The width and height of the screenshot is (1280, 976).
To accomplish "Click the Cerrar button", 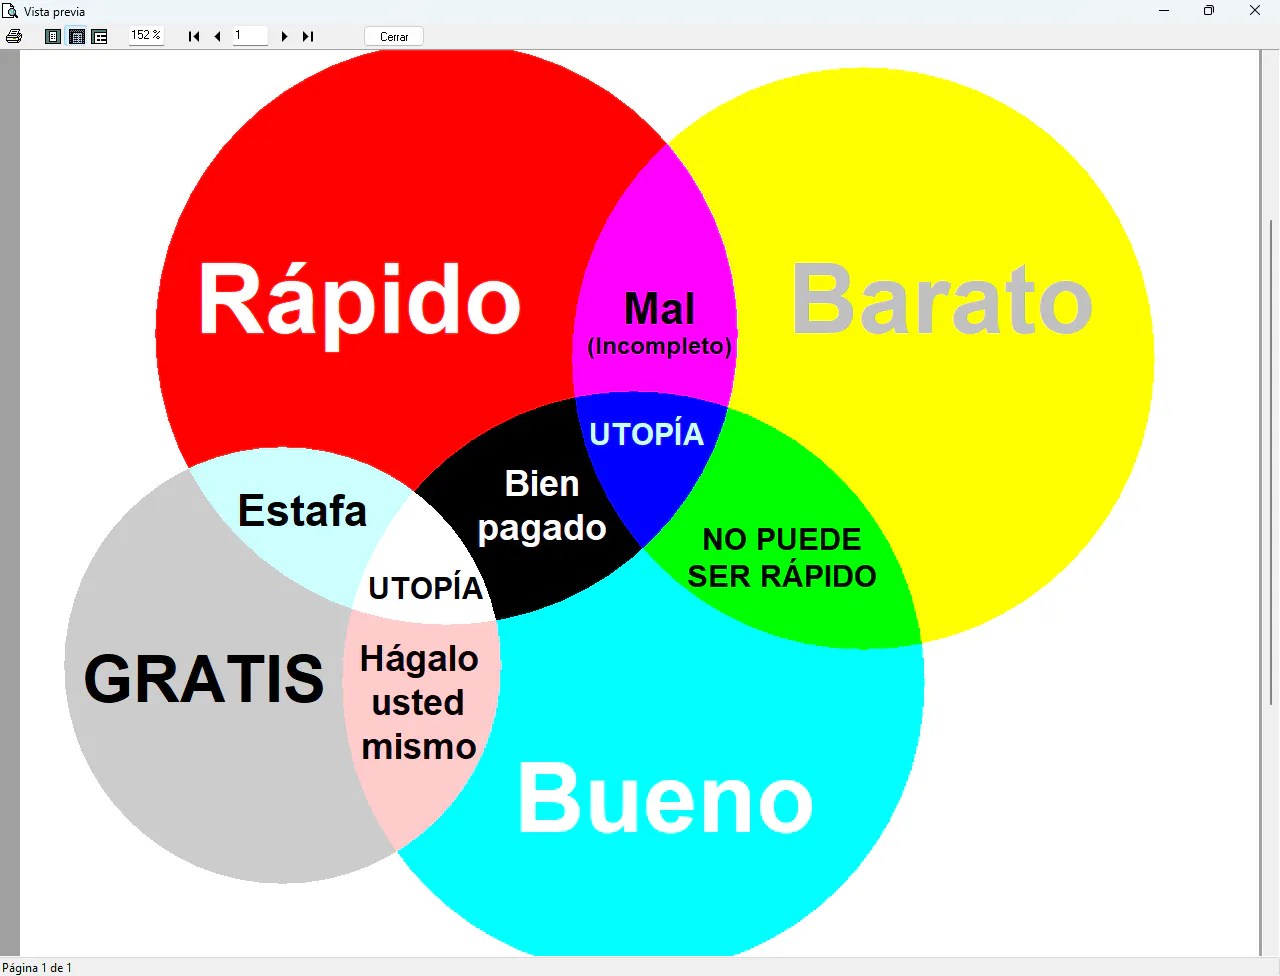I will [x=394, y=36].
